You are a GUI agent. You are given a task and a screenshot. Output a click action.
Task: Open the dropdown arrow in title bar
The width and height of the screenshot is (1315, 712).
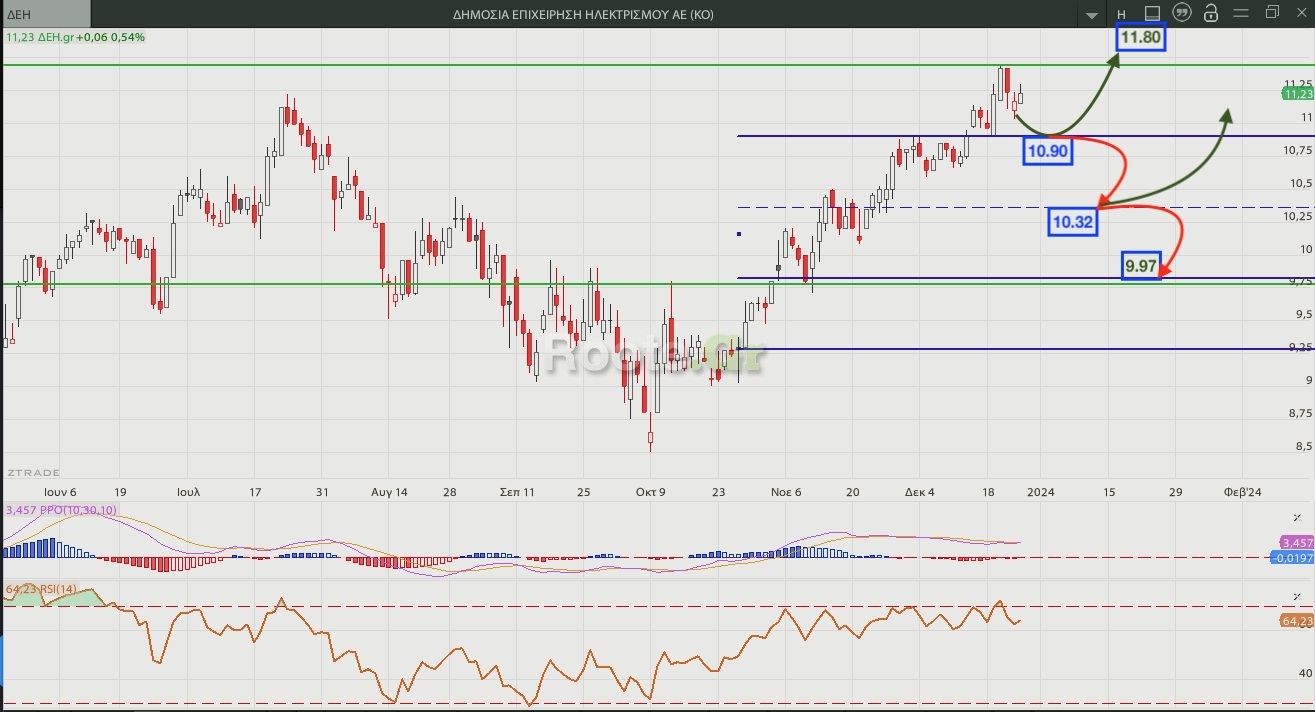(x=1092, y=15)
